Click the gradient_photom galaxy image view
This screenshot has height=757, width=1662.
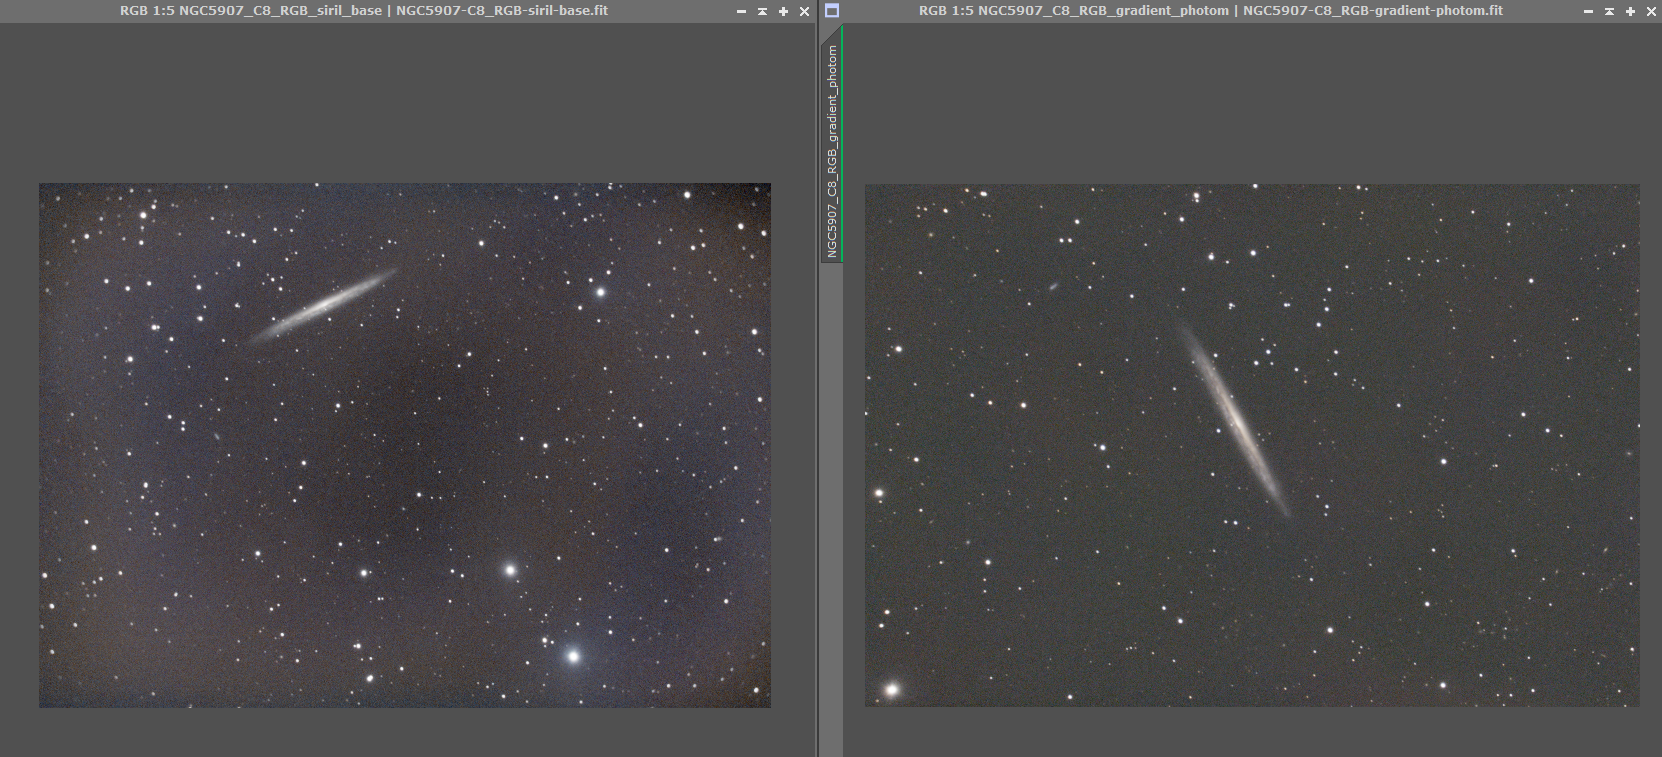click(x=1252, y=445)
